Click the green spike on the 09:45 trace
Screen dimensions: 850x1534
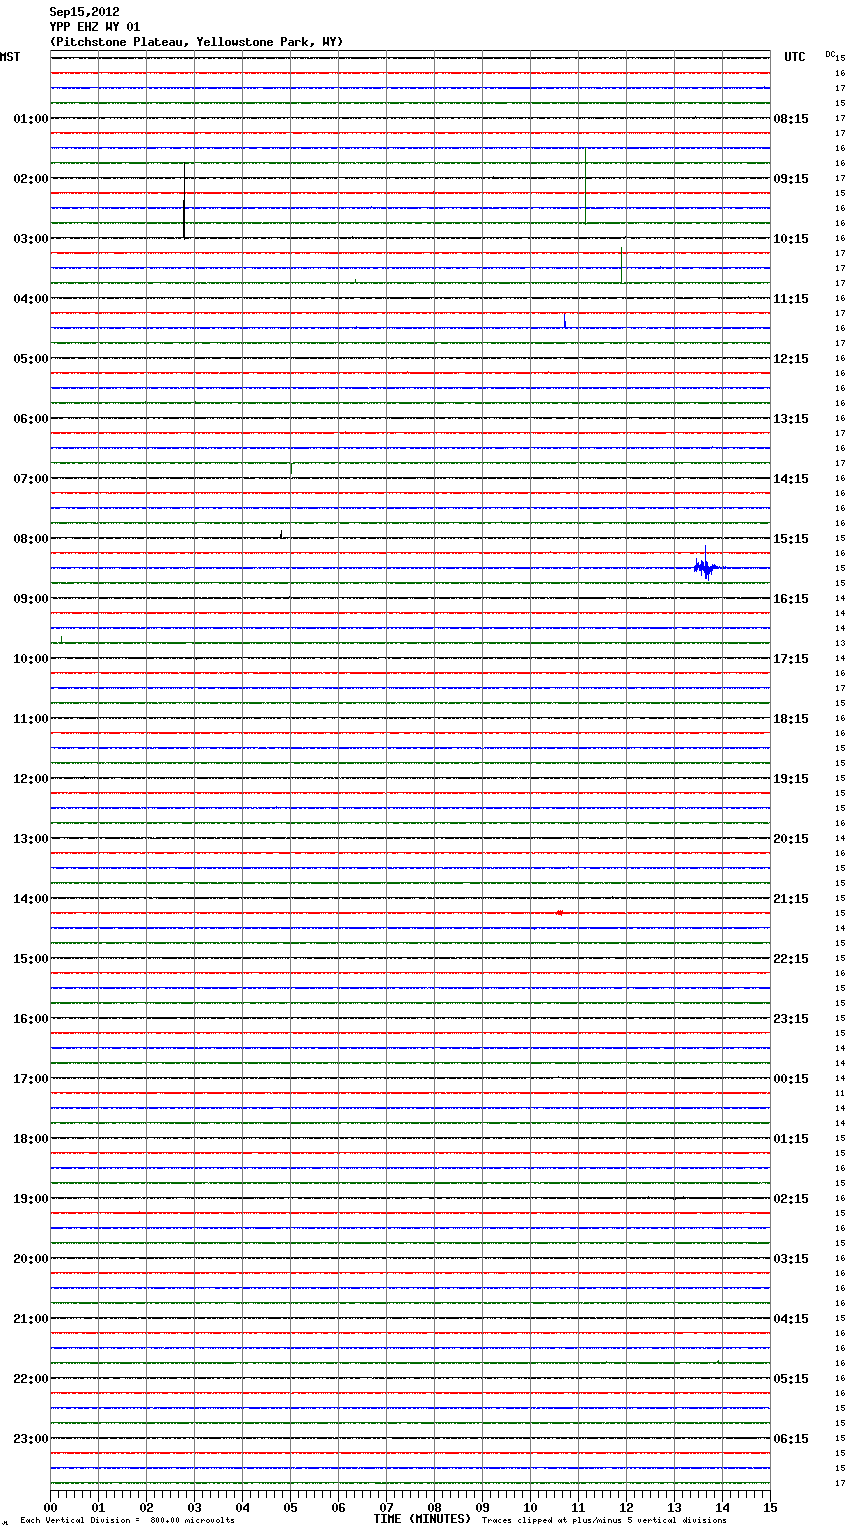click(x=62, y=639)
